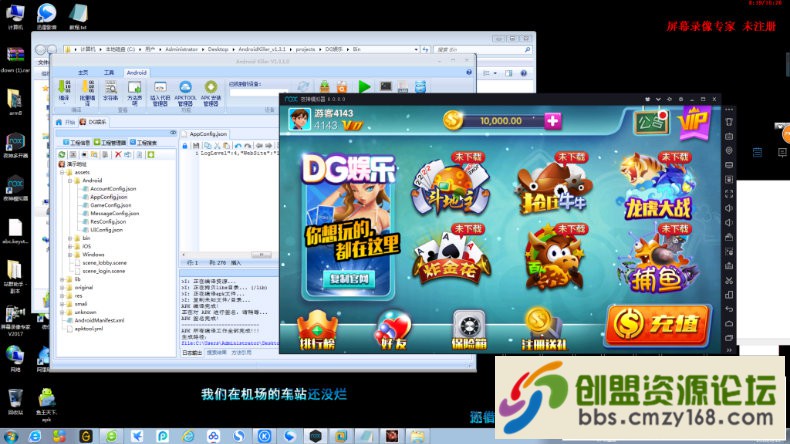Viewport: 790px width, 444px height.
Task: Click the 编译 compile ribbon icon
Action: tap(64, 91)
